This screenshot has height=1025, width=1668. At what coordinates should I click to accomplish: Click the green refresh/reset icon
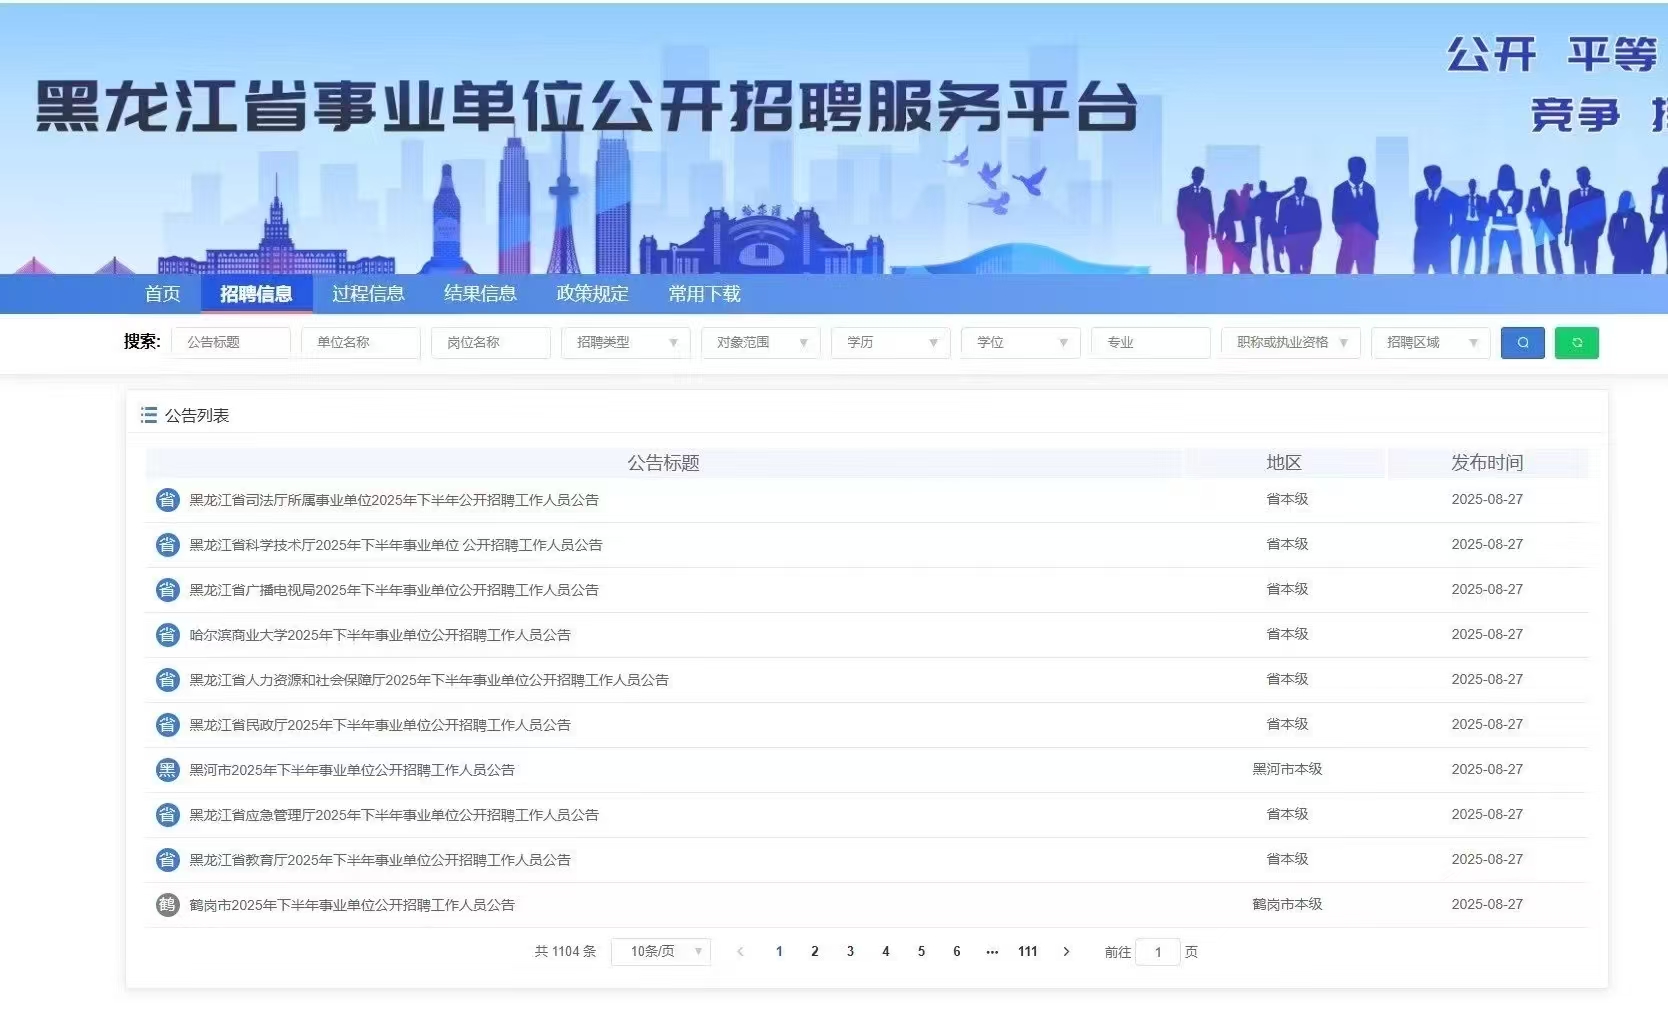pos(1577,342)
